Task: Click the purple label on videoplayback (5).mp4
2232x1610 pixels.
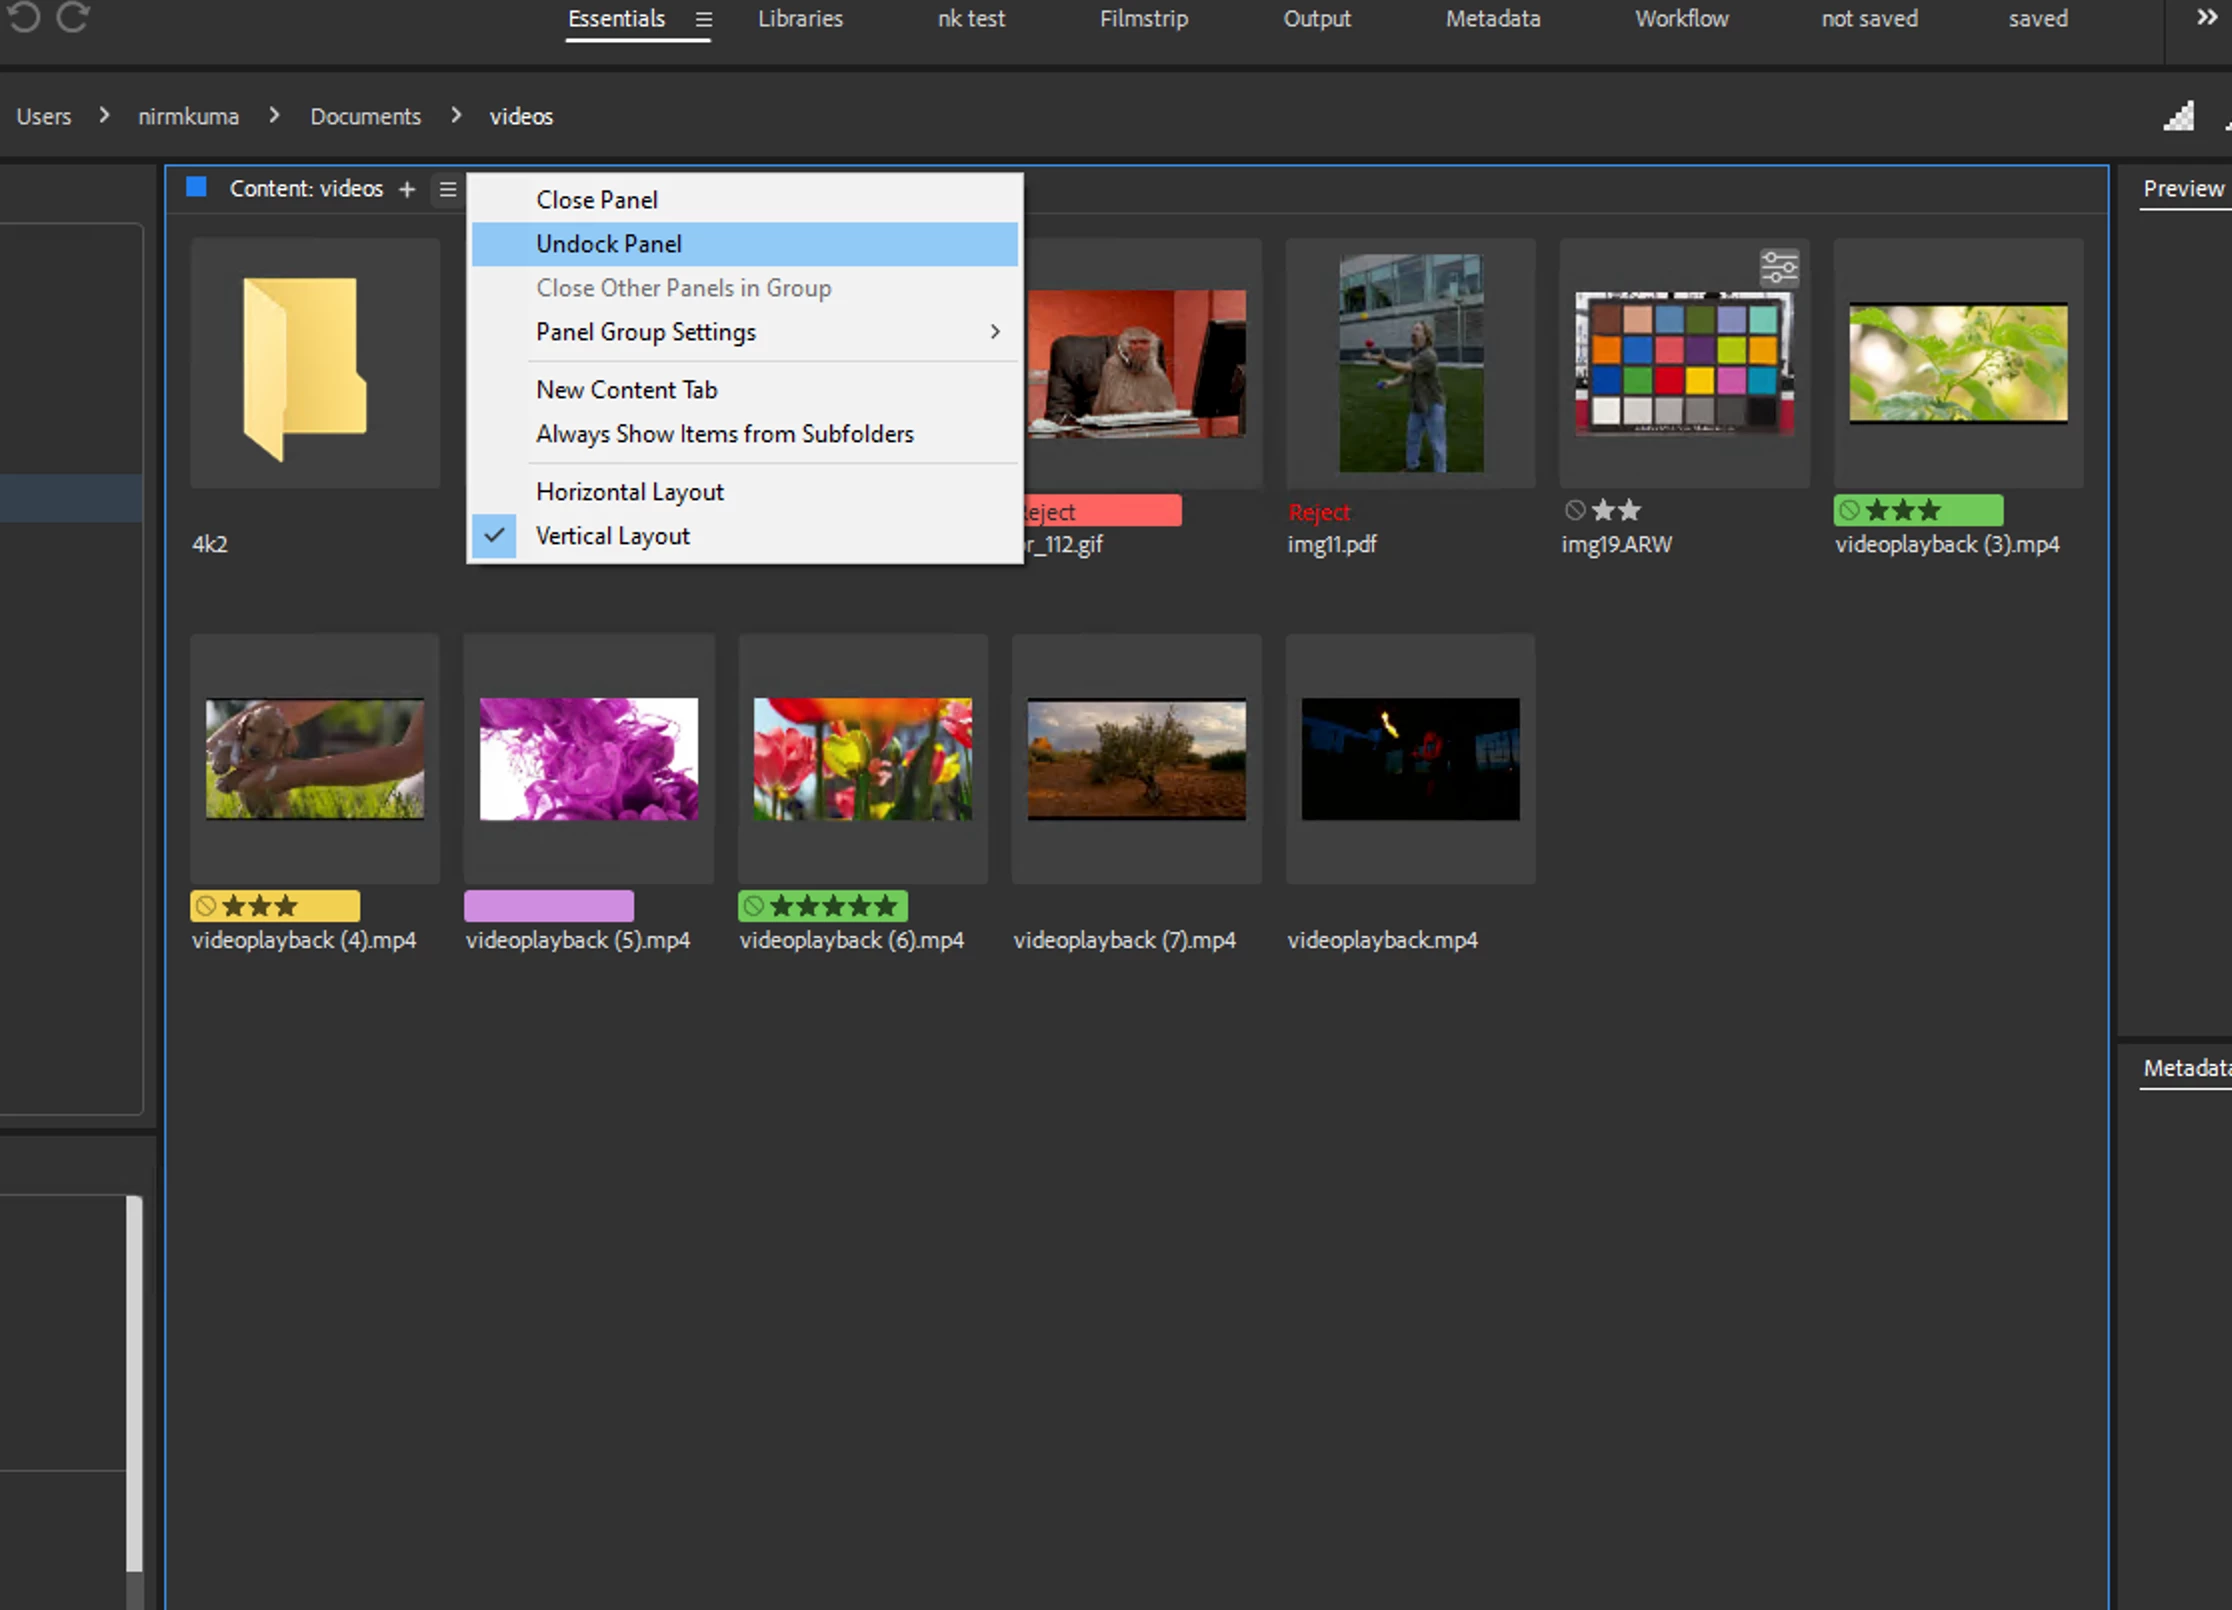Action: (x=549, y=906)
